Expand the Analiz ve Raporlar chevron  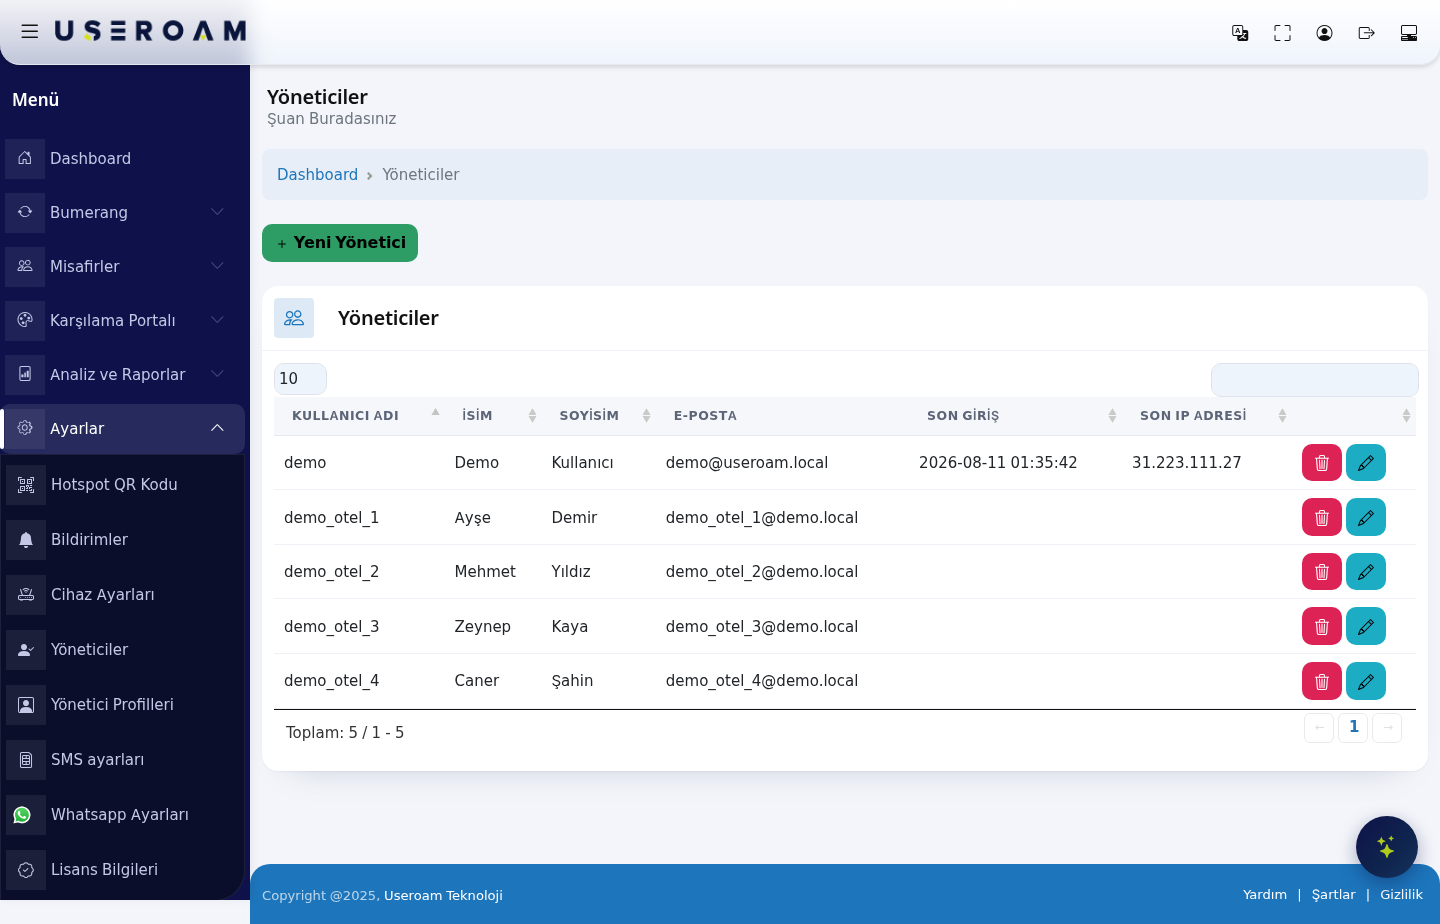click(x=217, y=374)
